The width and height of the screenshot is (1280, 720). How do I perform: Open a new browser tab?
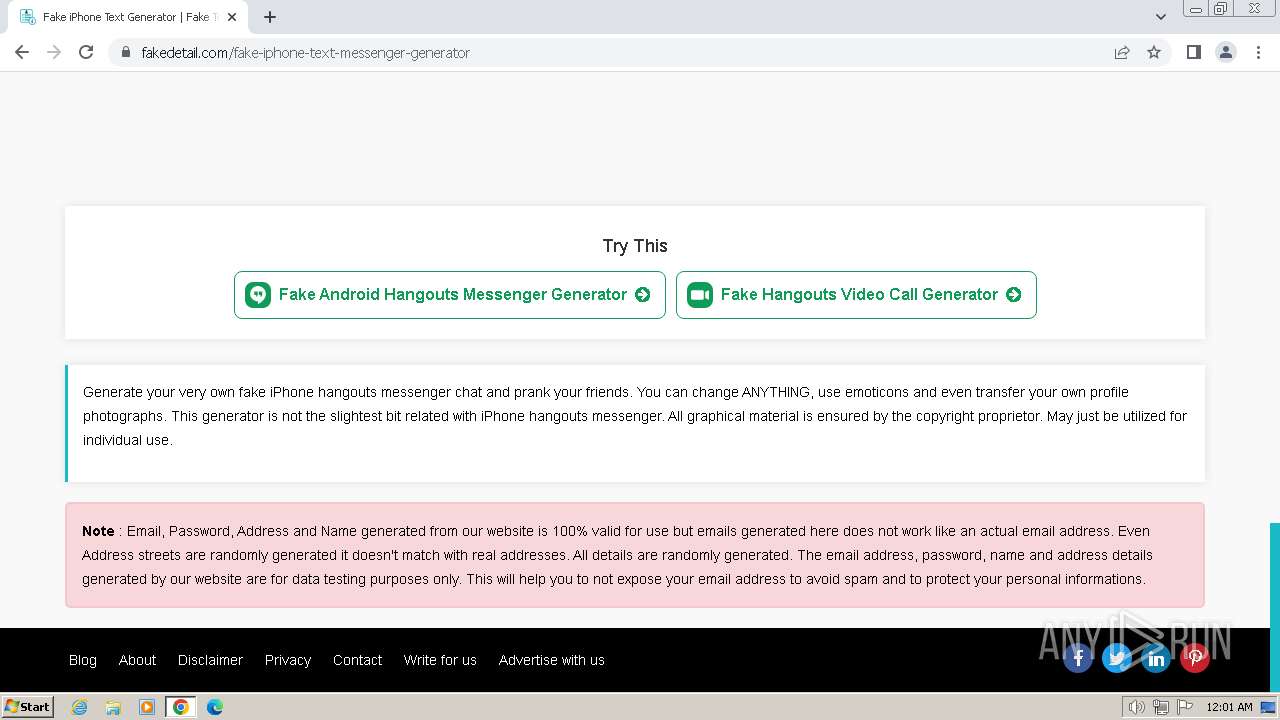click(x=270, y=17)
